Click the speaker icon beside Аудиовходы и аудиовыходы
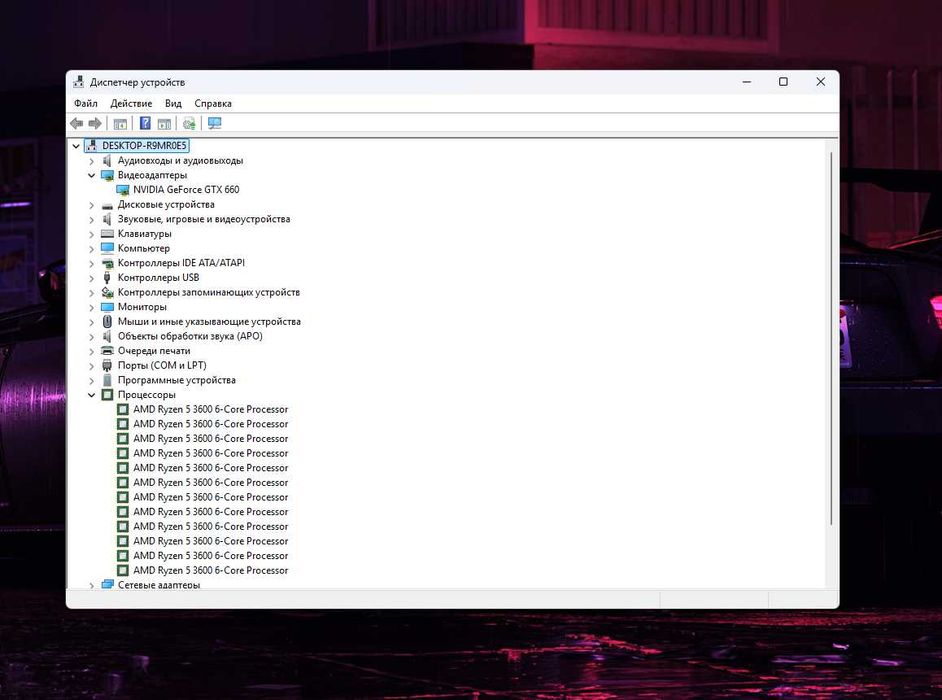 (x=107, y=160)
